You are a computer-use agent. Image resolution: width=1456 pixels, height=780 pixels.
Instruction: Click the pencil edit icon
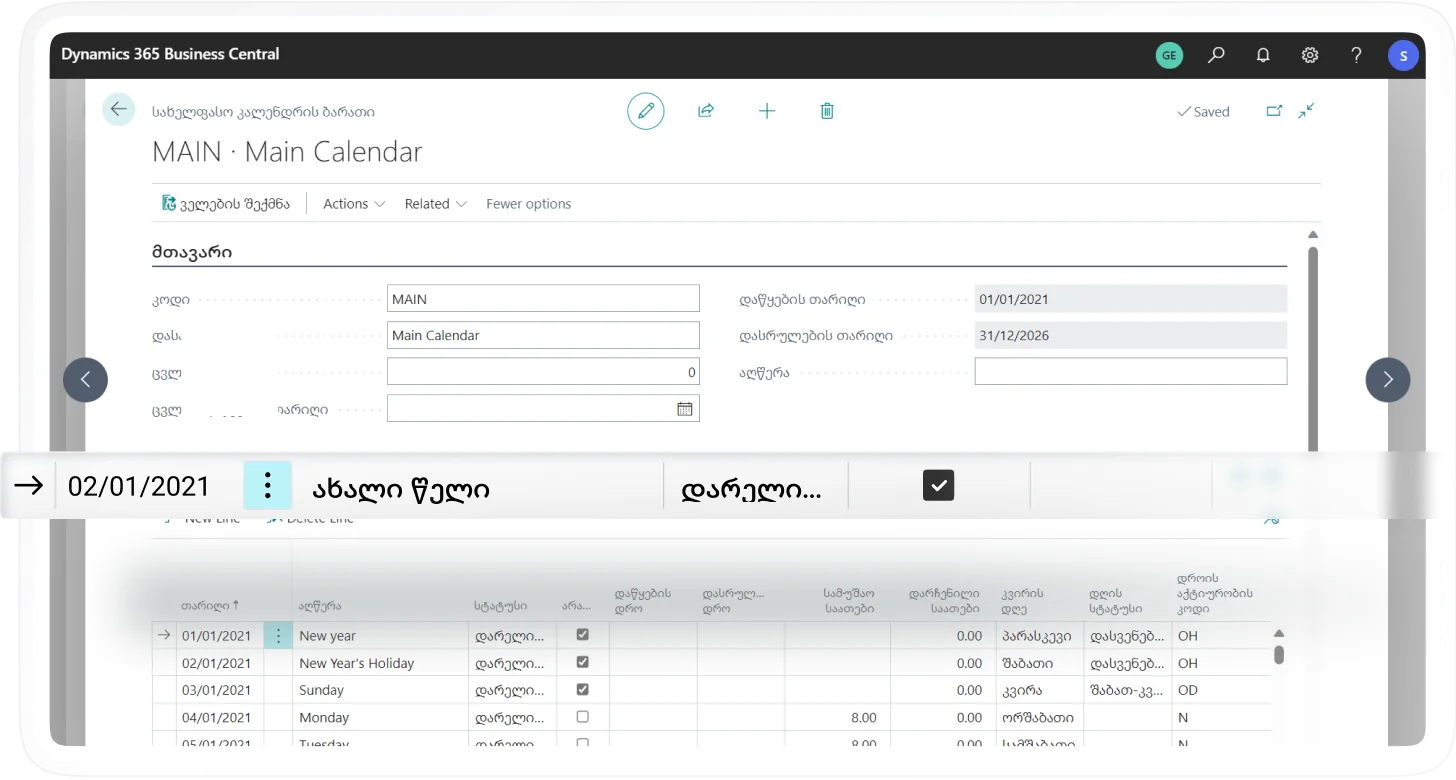pyautogui.click(x=646, y=111)
